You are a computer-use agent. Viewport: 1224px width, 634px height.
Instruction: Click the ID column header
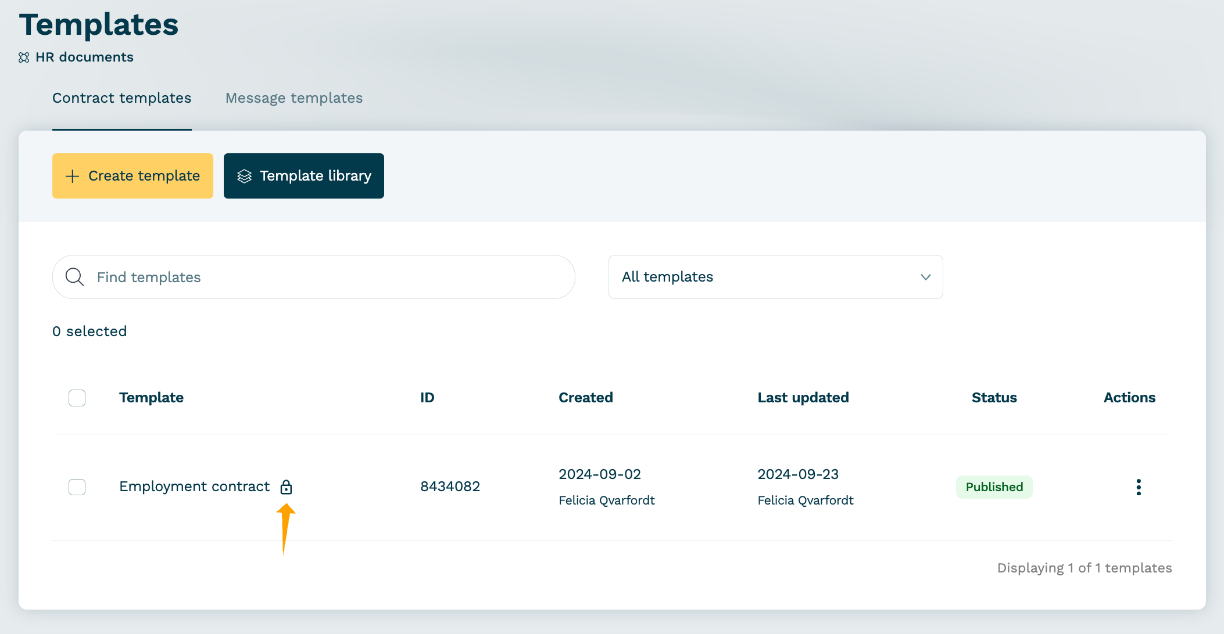point(427,398)
